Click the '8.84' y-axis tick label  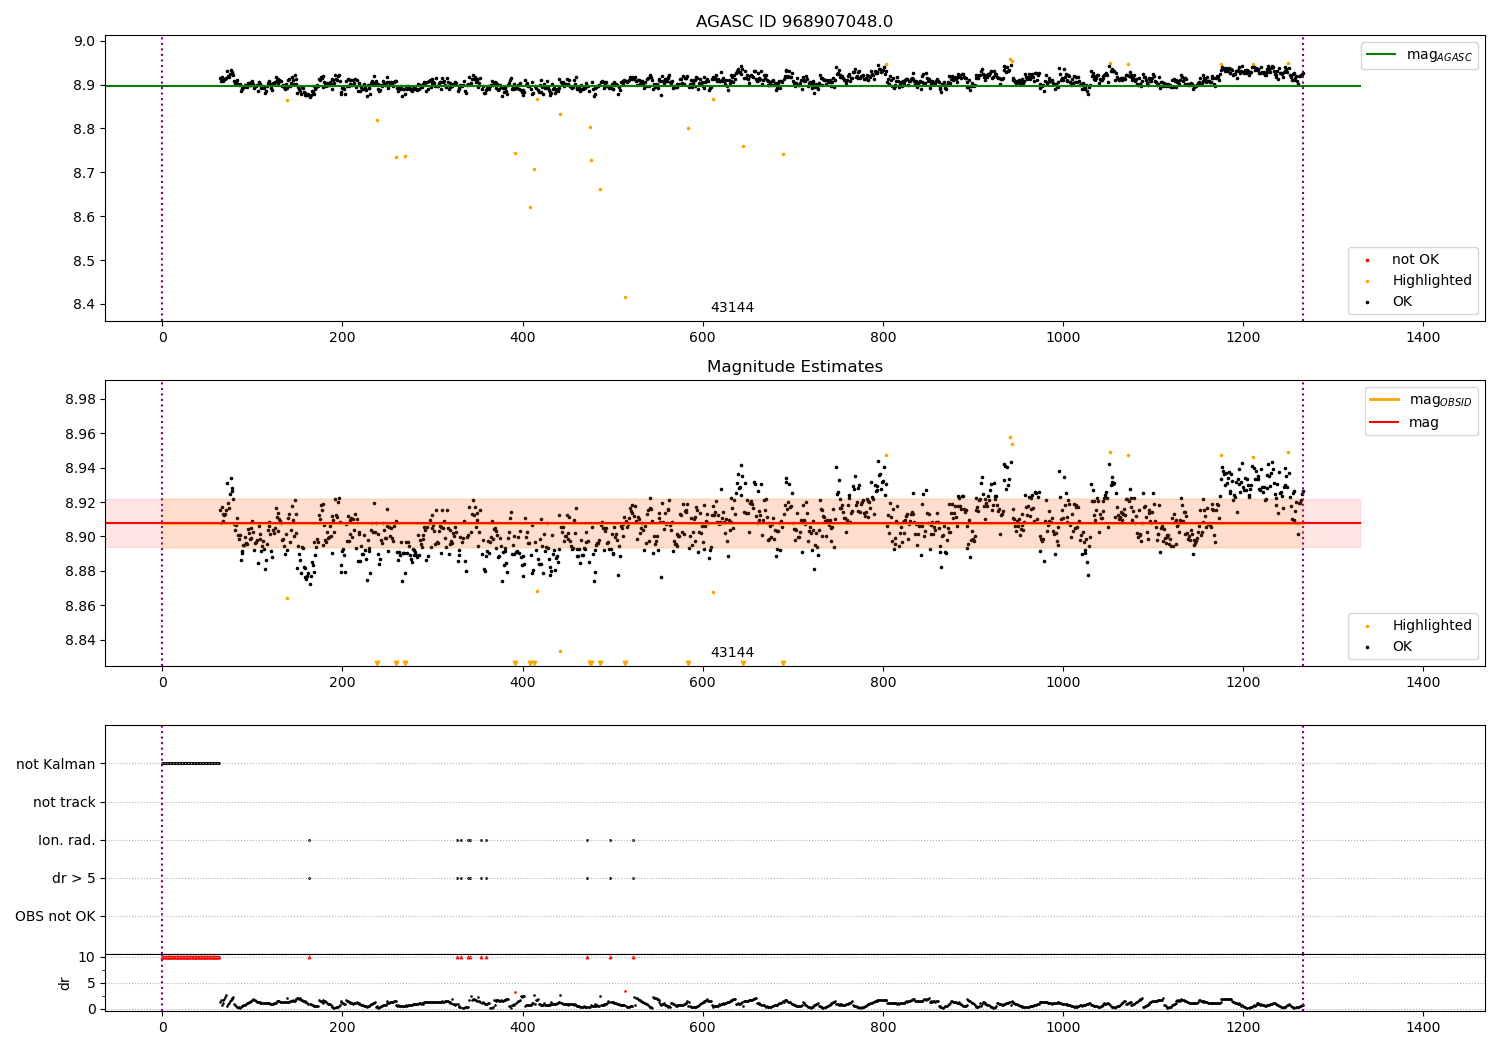[82, 640]
